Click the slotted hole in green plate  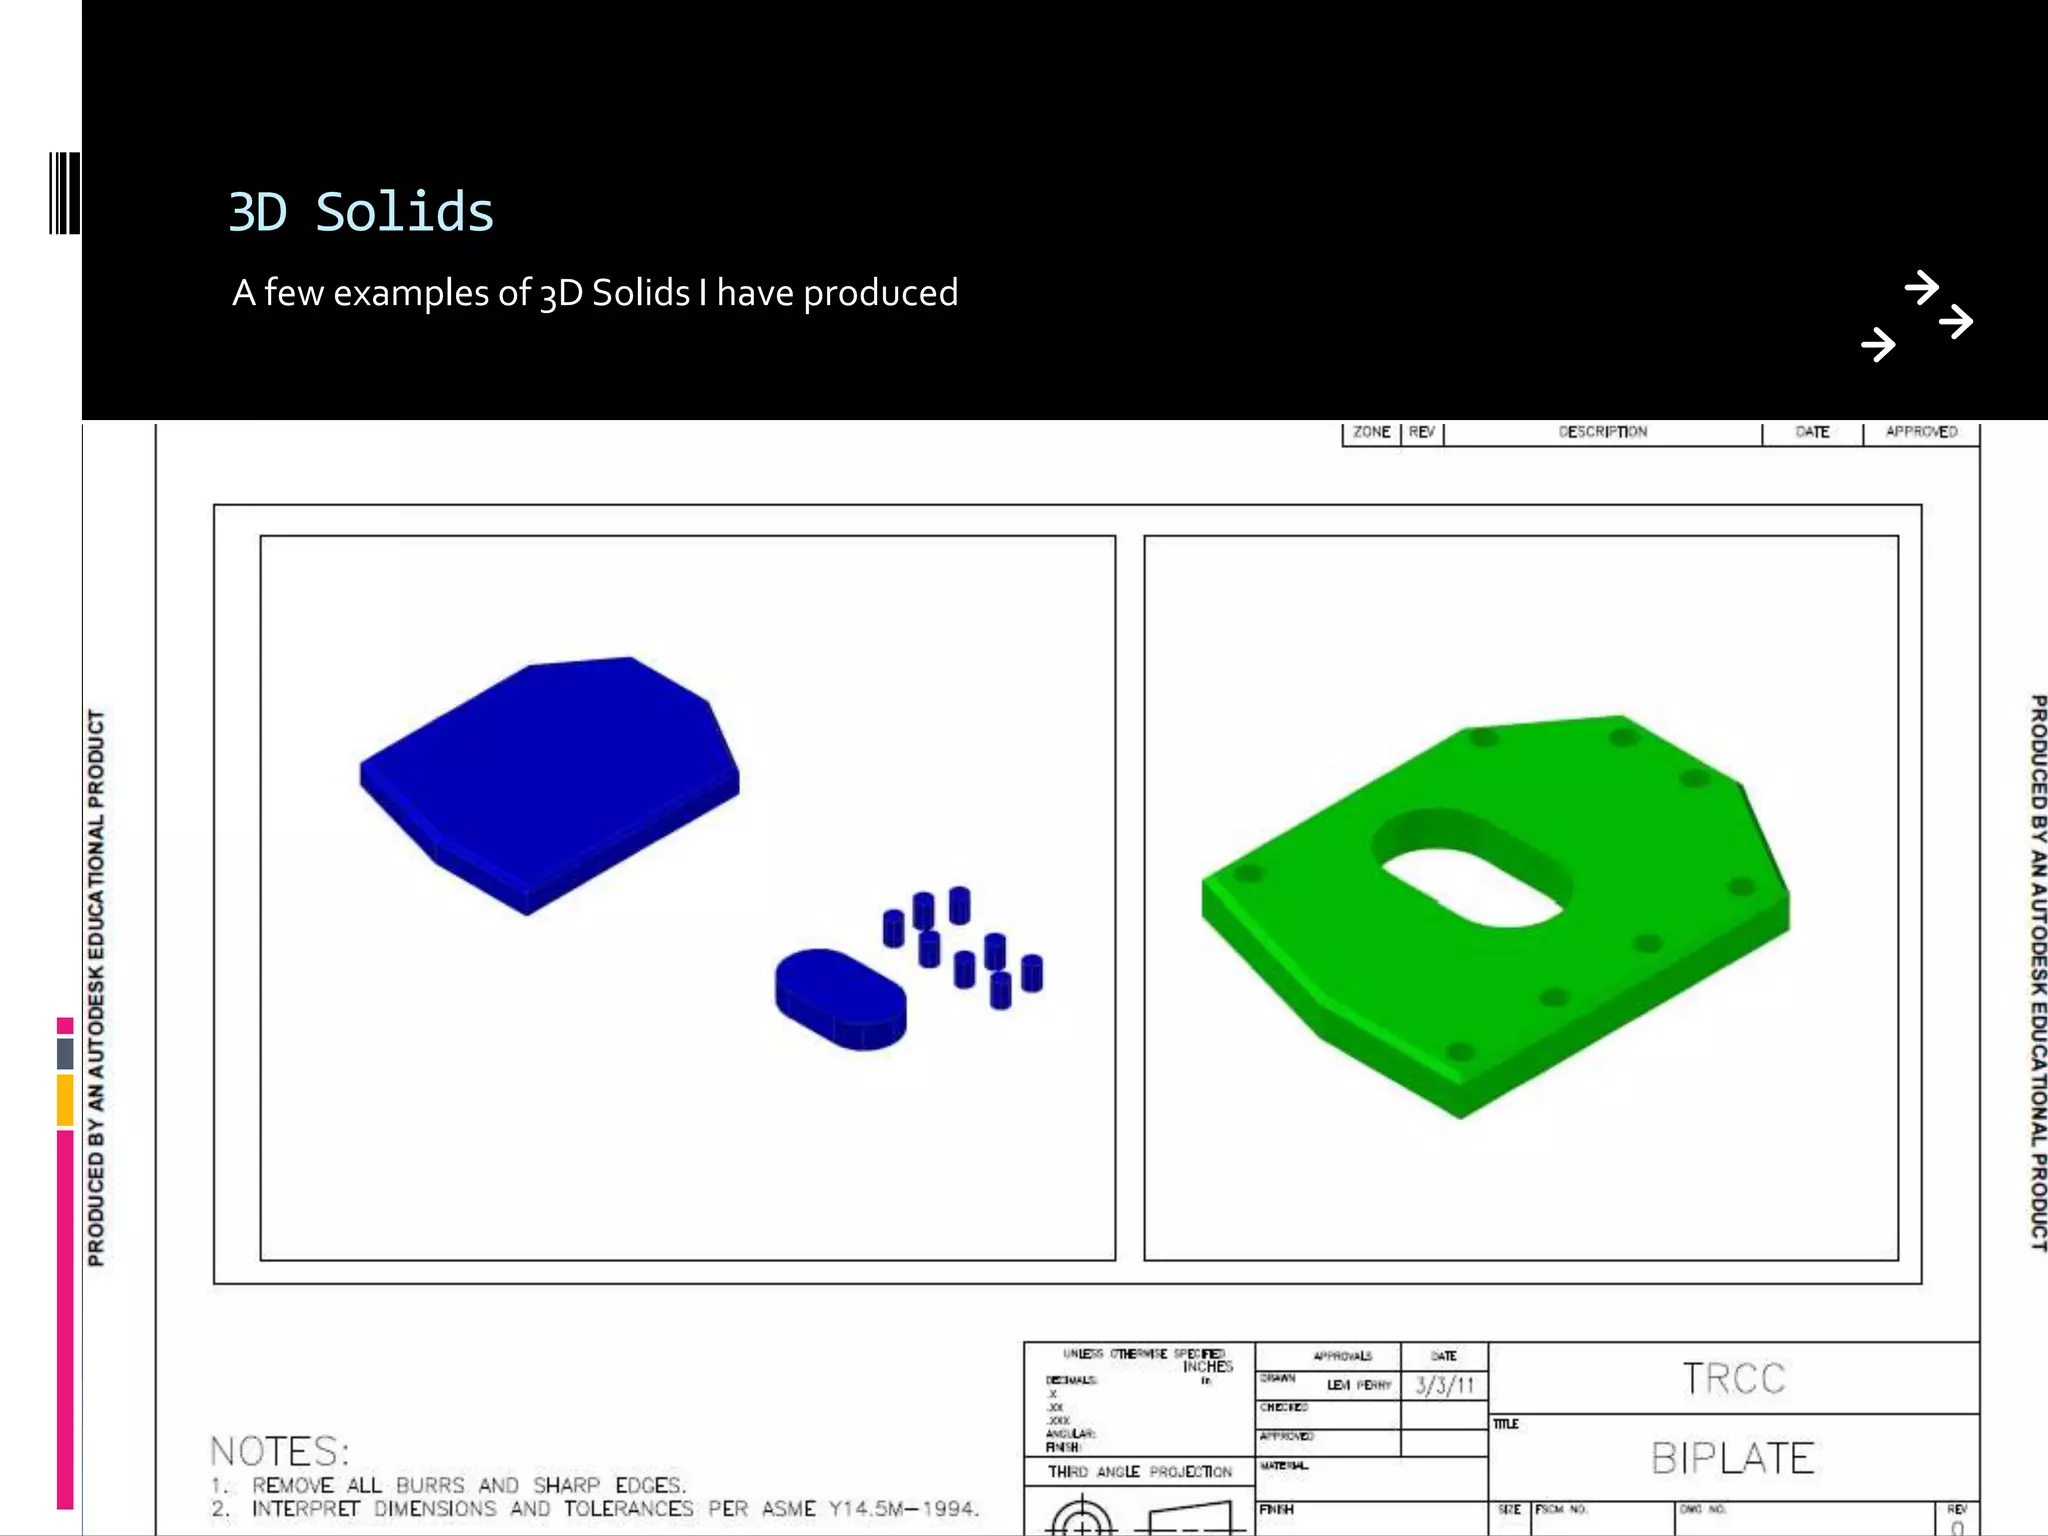[1470, 885]
